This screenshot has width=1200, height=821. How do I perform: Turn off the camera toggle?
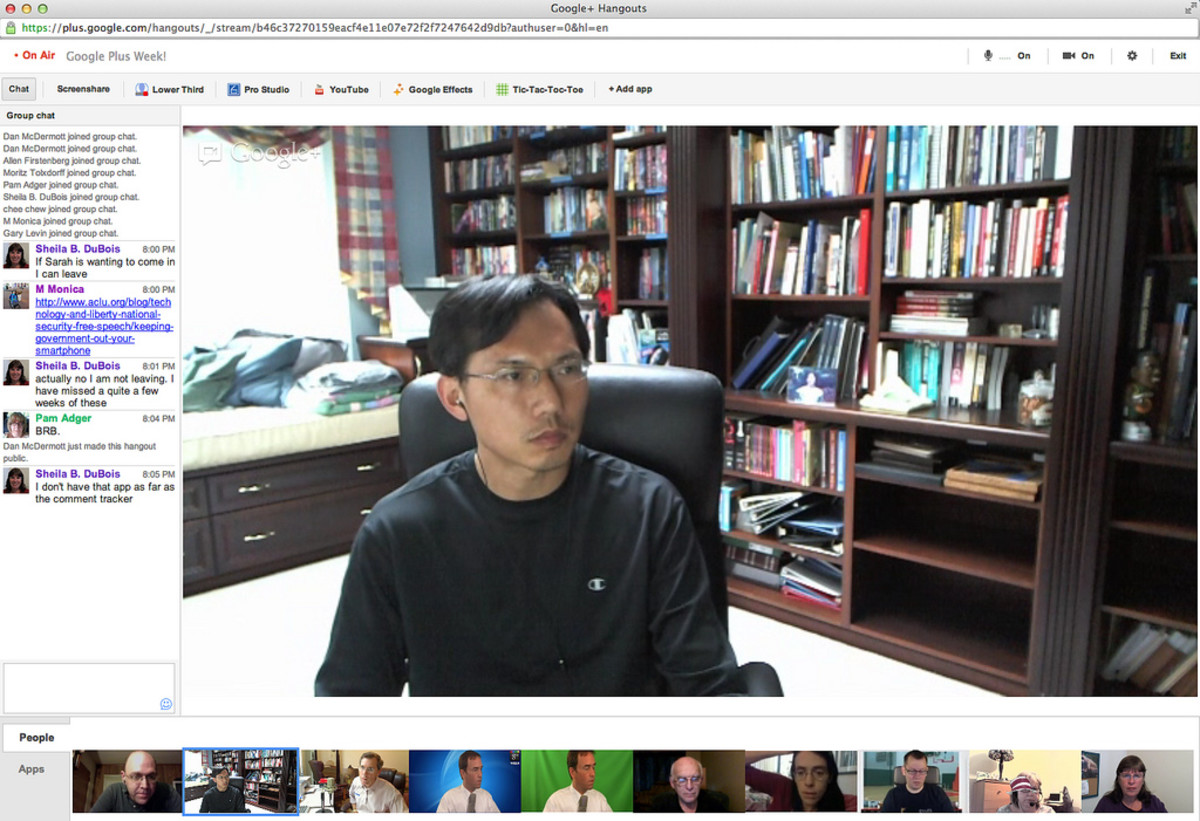pyautogui.click(x=1078, y=56)
